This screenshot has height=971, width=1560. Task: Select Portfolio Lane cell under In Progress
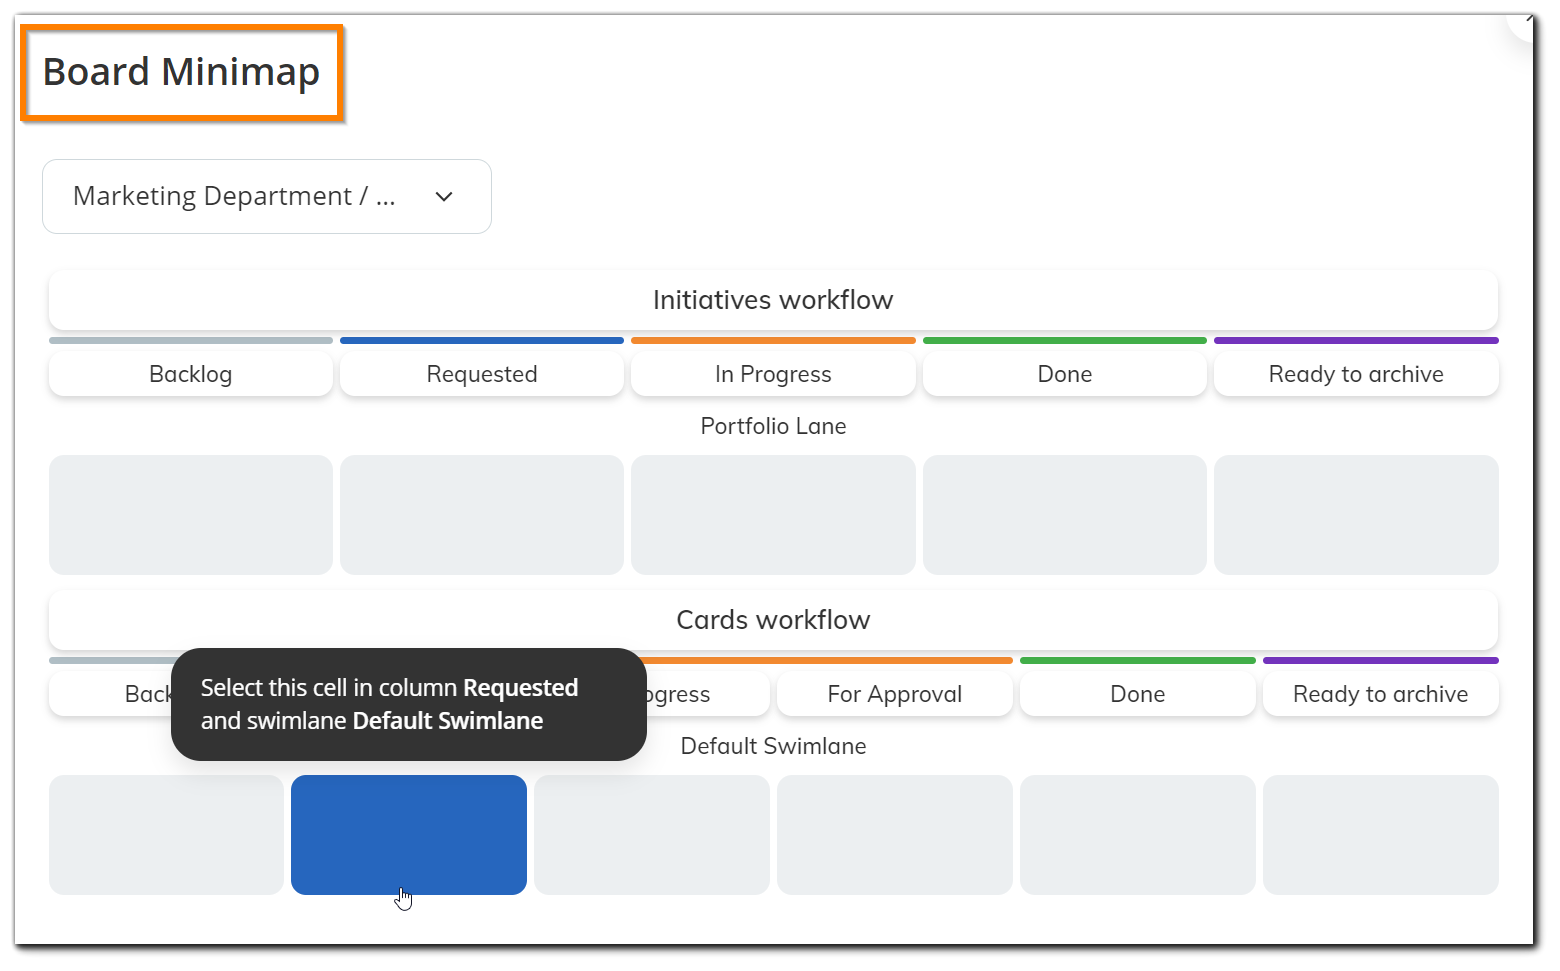(x=773, y=515)
